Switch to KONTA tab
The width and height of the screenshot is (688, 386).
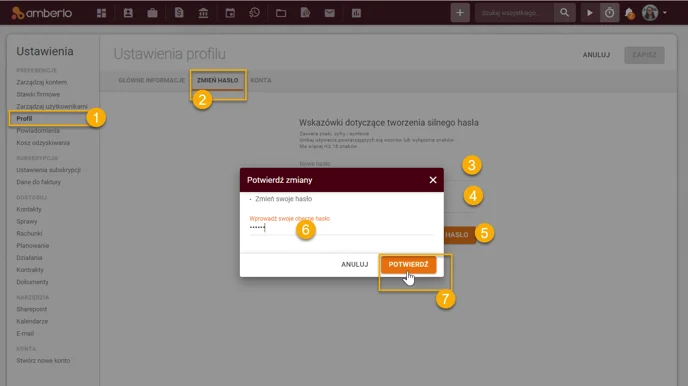point(261,80)
